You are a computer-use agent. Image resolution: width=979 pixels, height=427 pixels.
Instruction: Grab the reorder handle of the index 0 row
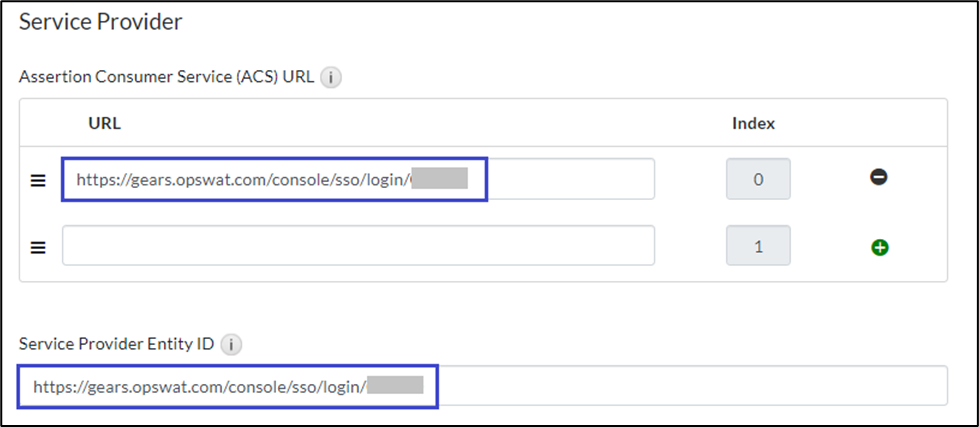click(x=39, y=180)
